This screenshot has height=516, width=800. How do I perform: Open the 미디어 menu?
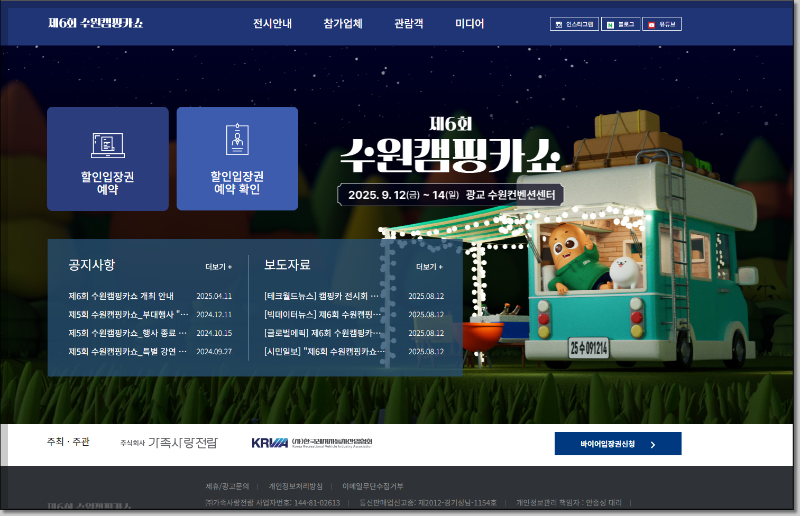(469, 23)
